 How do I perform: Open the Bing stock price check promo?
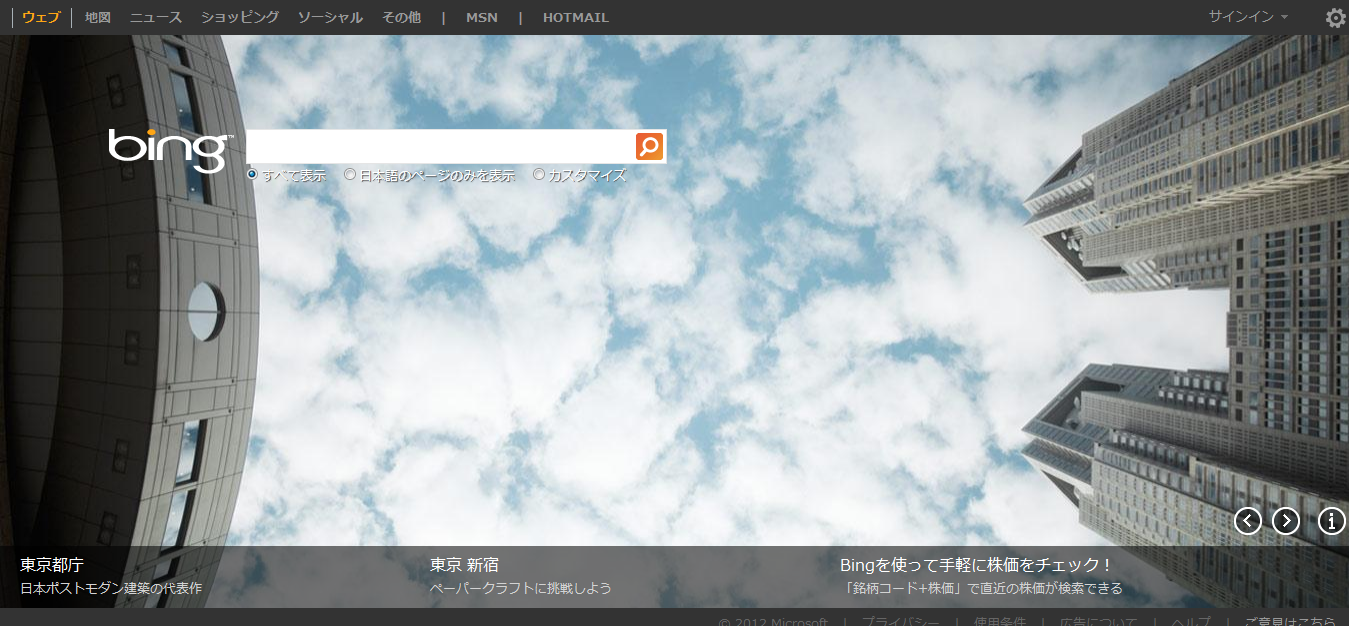[976, 565]
